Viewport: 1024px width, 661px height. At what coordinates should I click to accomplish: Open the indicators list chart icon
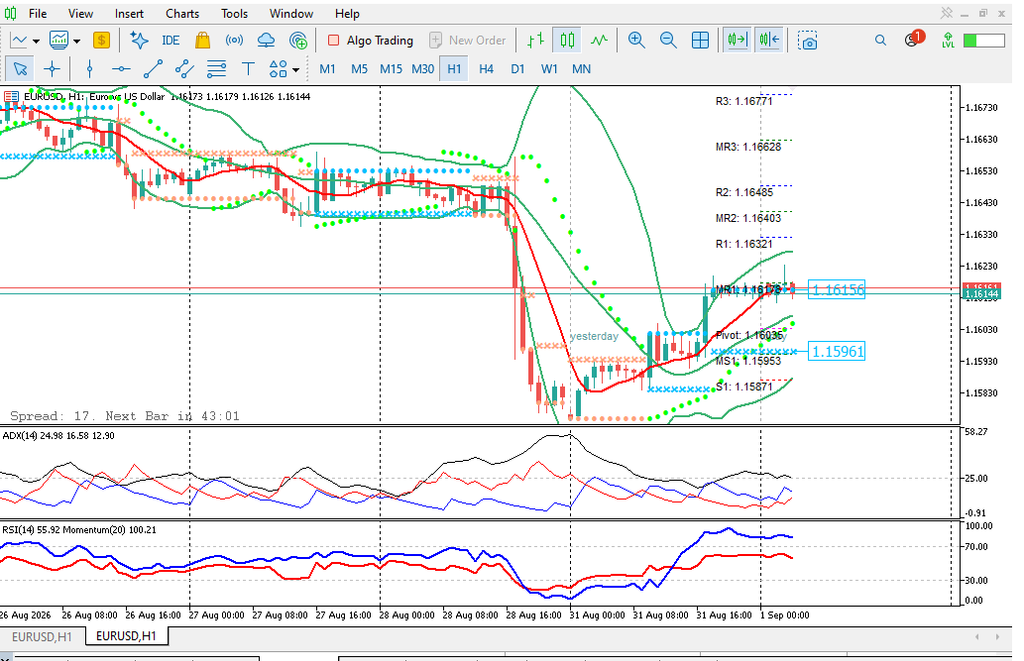tap(59, 40)
